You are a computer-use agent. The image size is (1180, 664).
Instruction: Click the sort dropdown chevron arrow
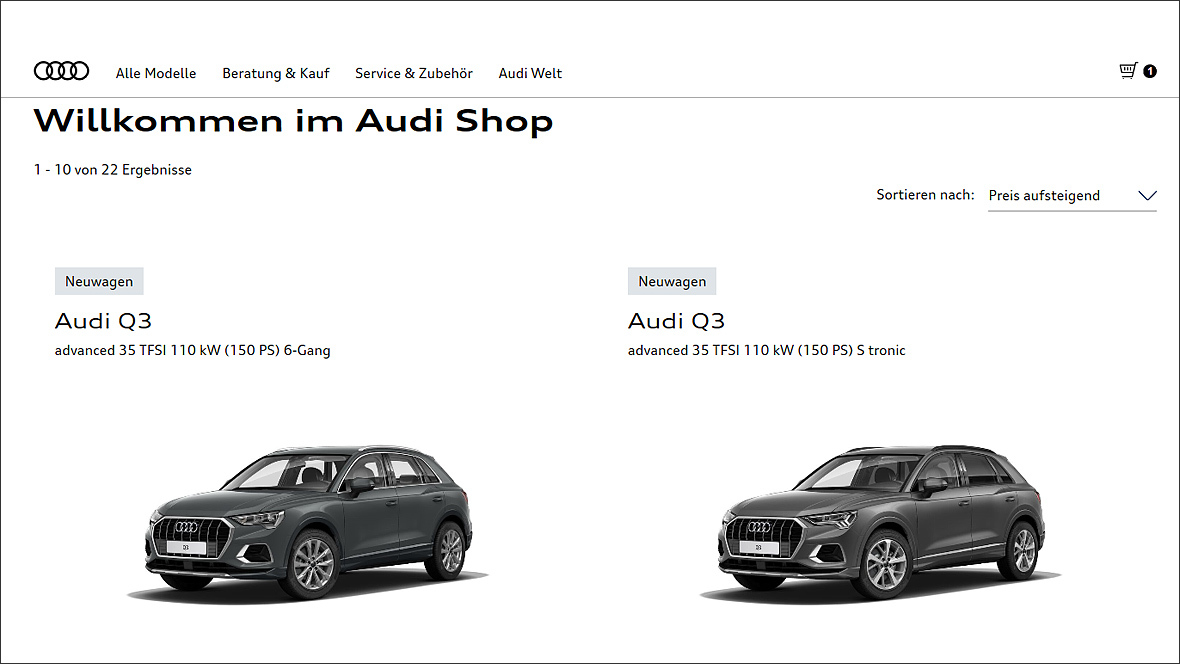(1147, 196)
